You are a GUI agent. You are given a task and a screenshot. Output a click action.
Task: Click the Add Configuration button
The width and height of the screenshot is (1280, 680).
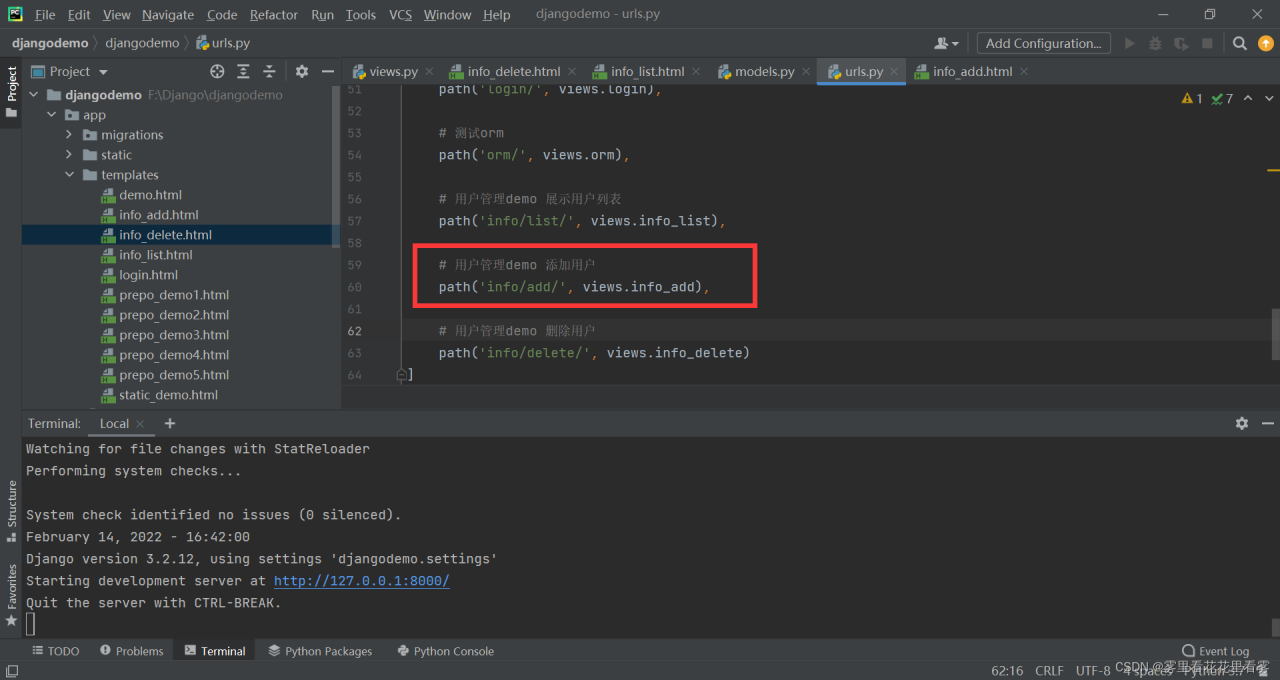coord(1044,43)
